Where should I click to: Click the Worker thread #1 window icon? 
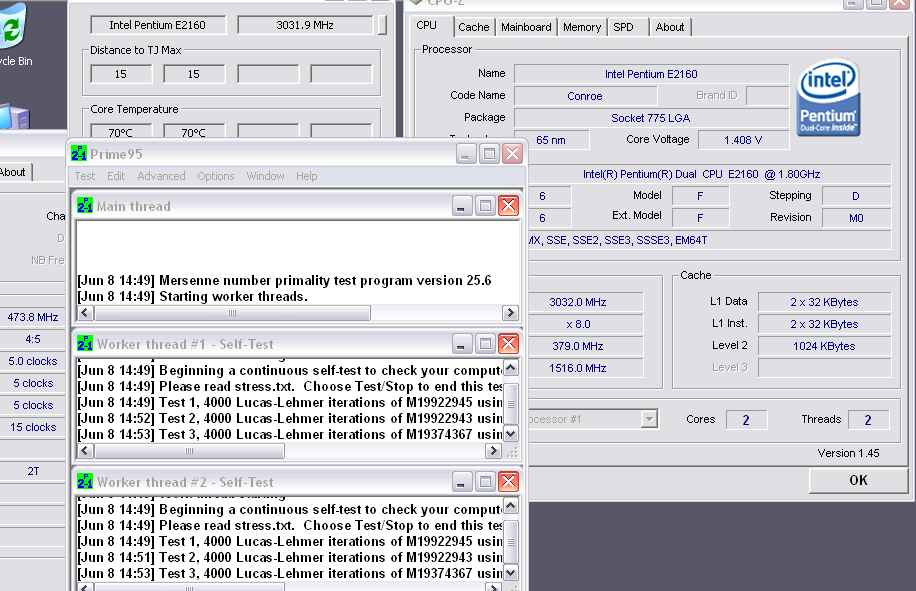click(85, 344)
